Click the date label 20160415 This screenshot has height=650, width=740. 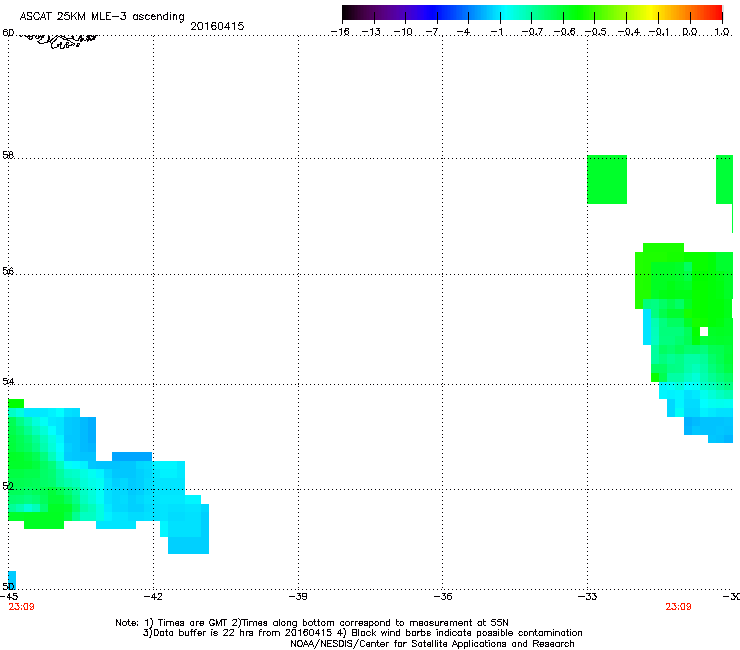click(217, 26)
